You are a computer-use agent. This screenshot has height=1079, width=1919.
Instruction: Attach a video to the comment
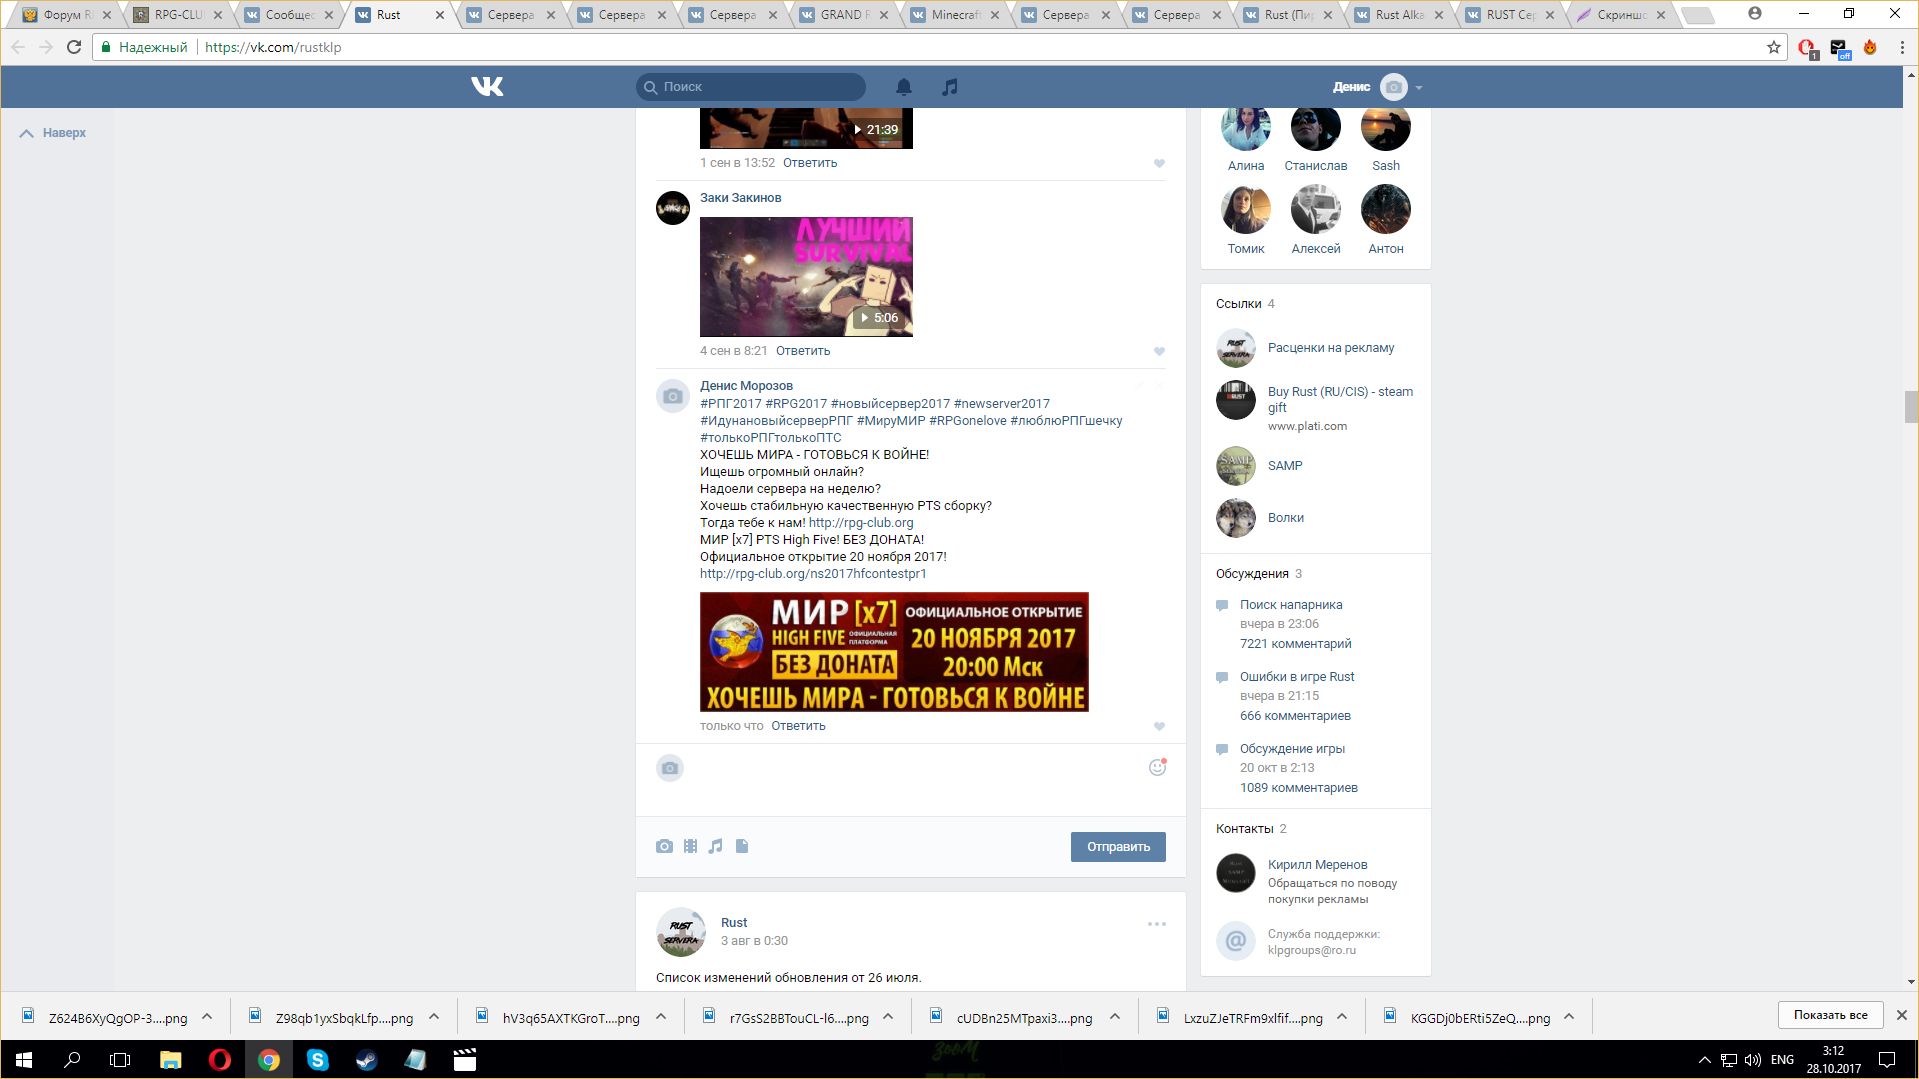690,846
